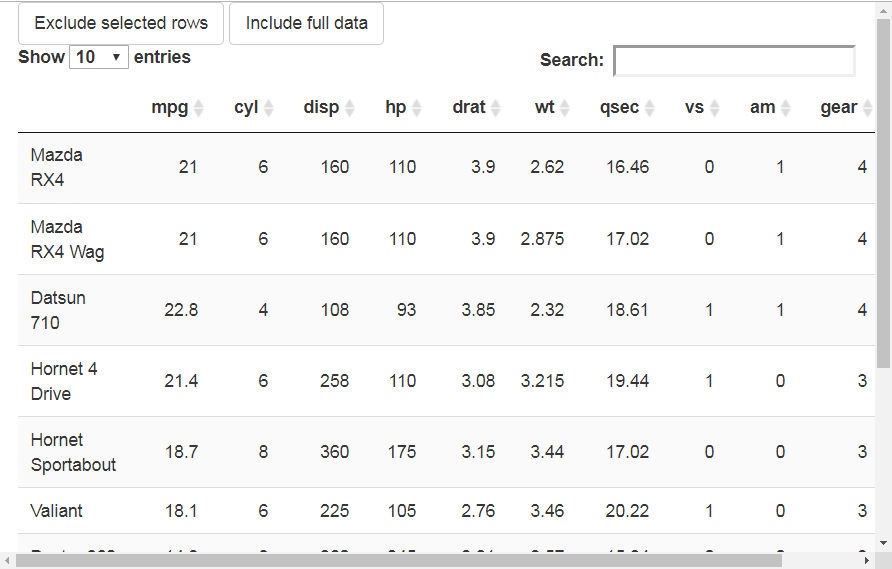Sort table by am column arrows

pos(785,108)
